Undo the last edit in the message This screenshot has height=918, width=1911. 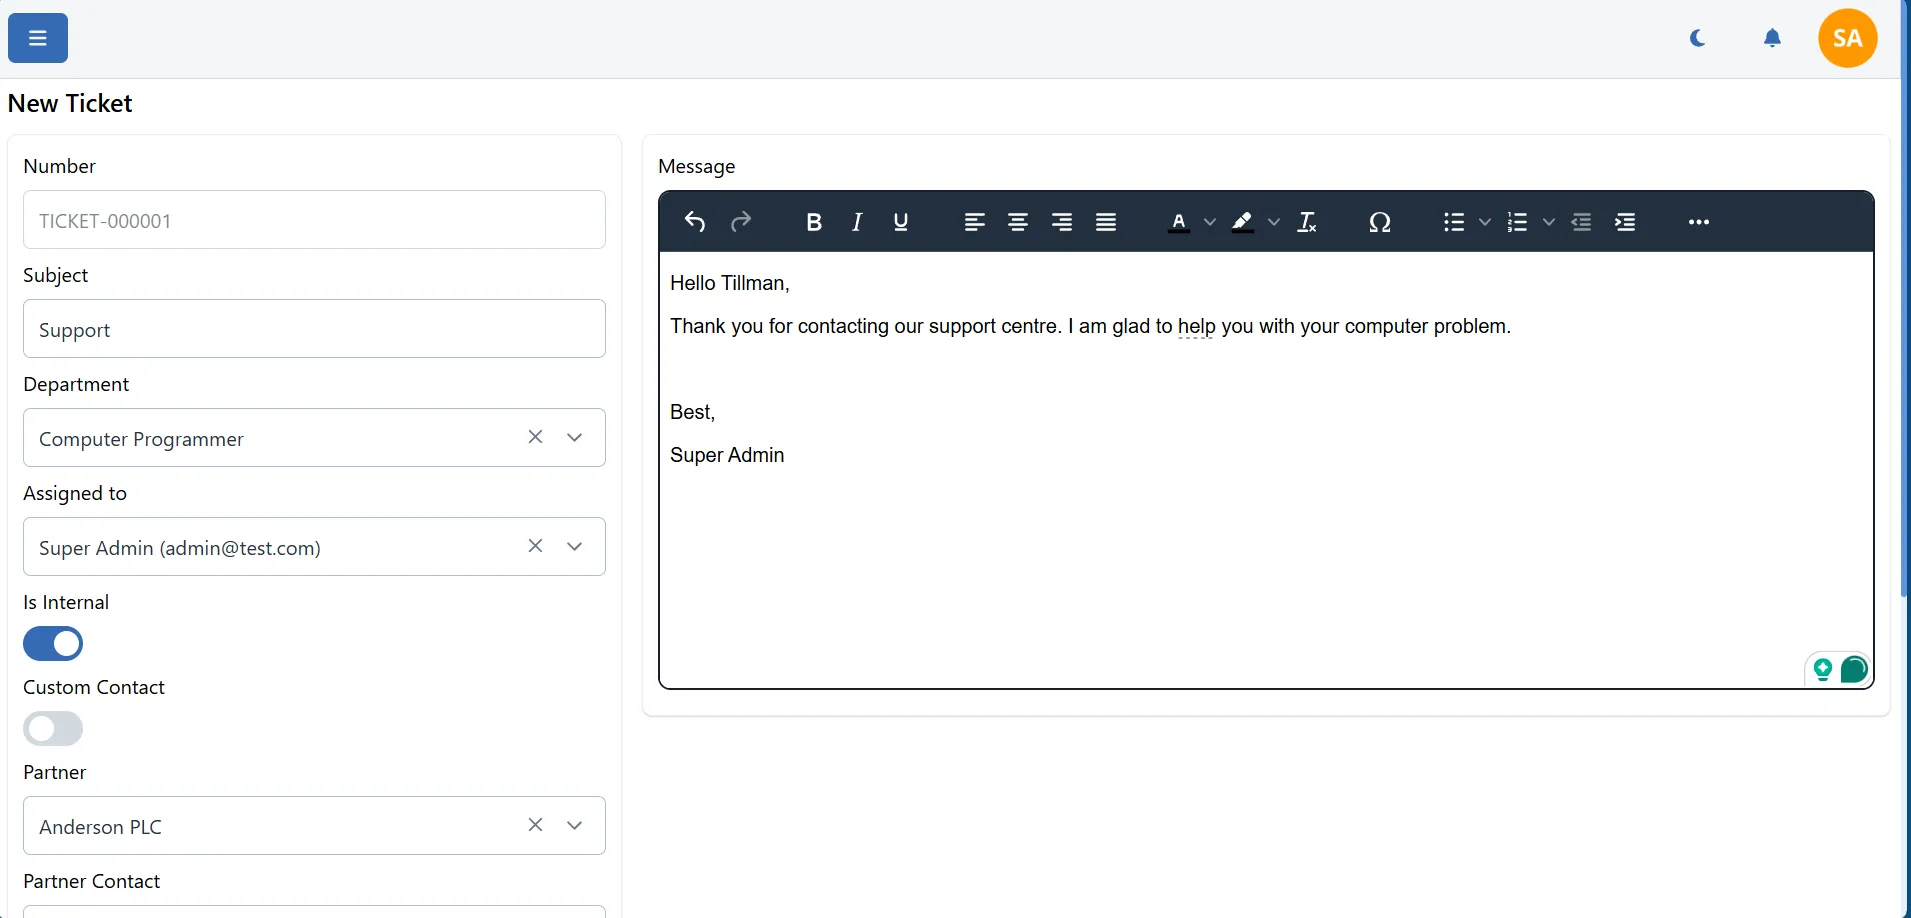[694, 222]
